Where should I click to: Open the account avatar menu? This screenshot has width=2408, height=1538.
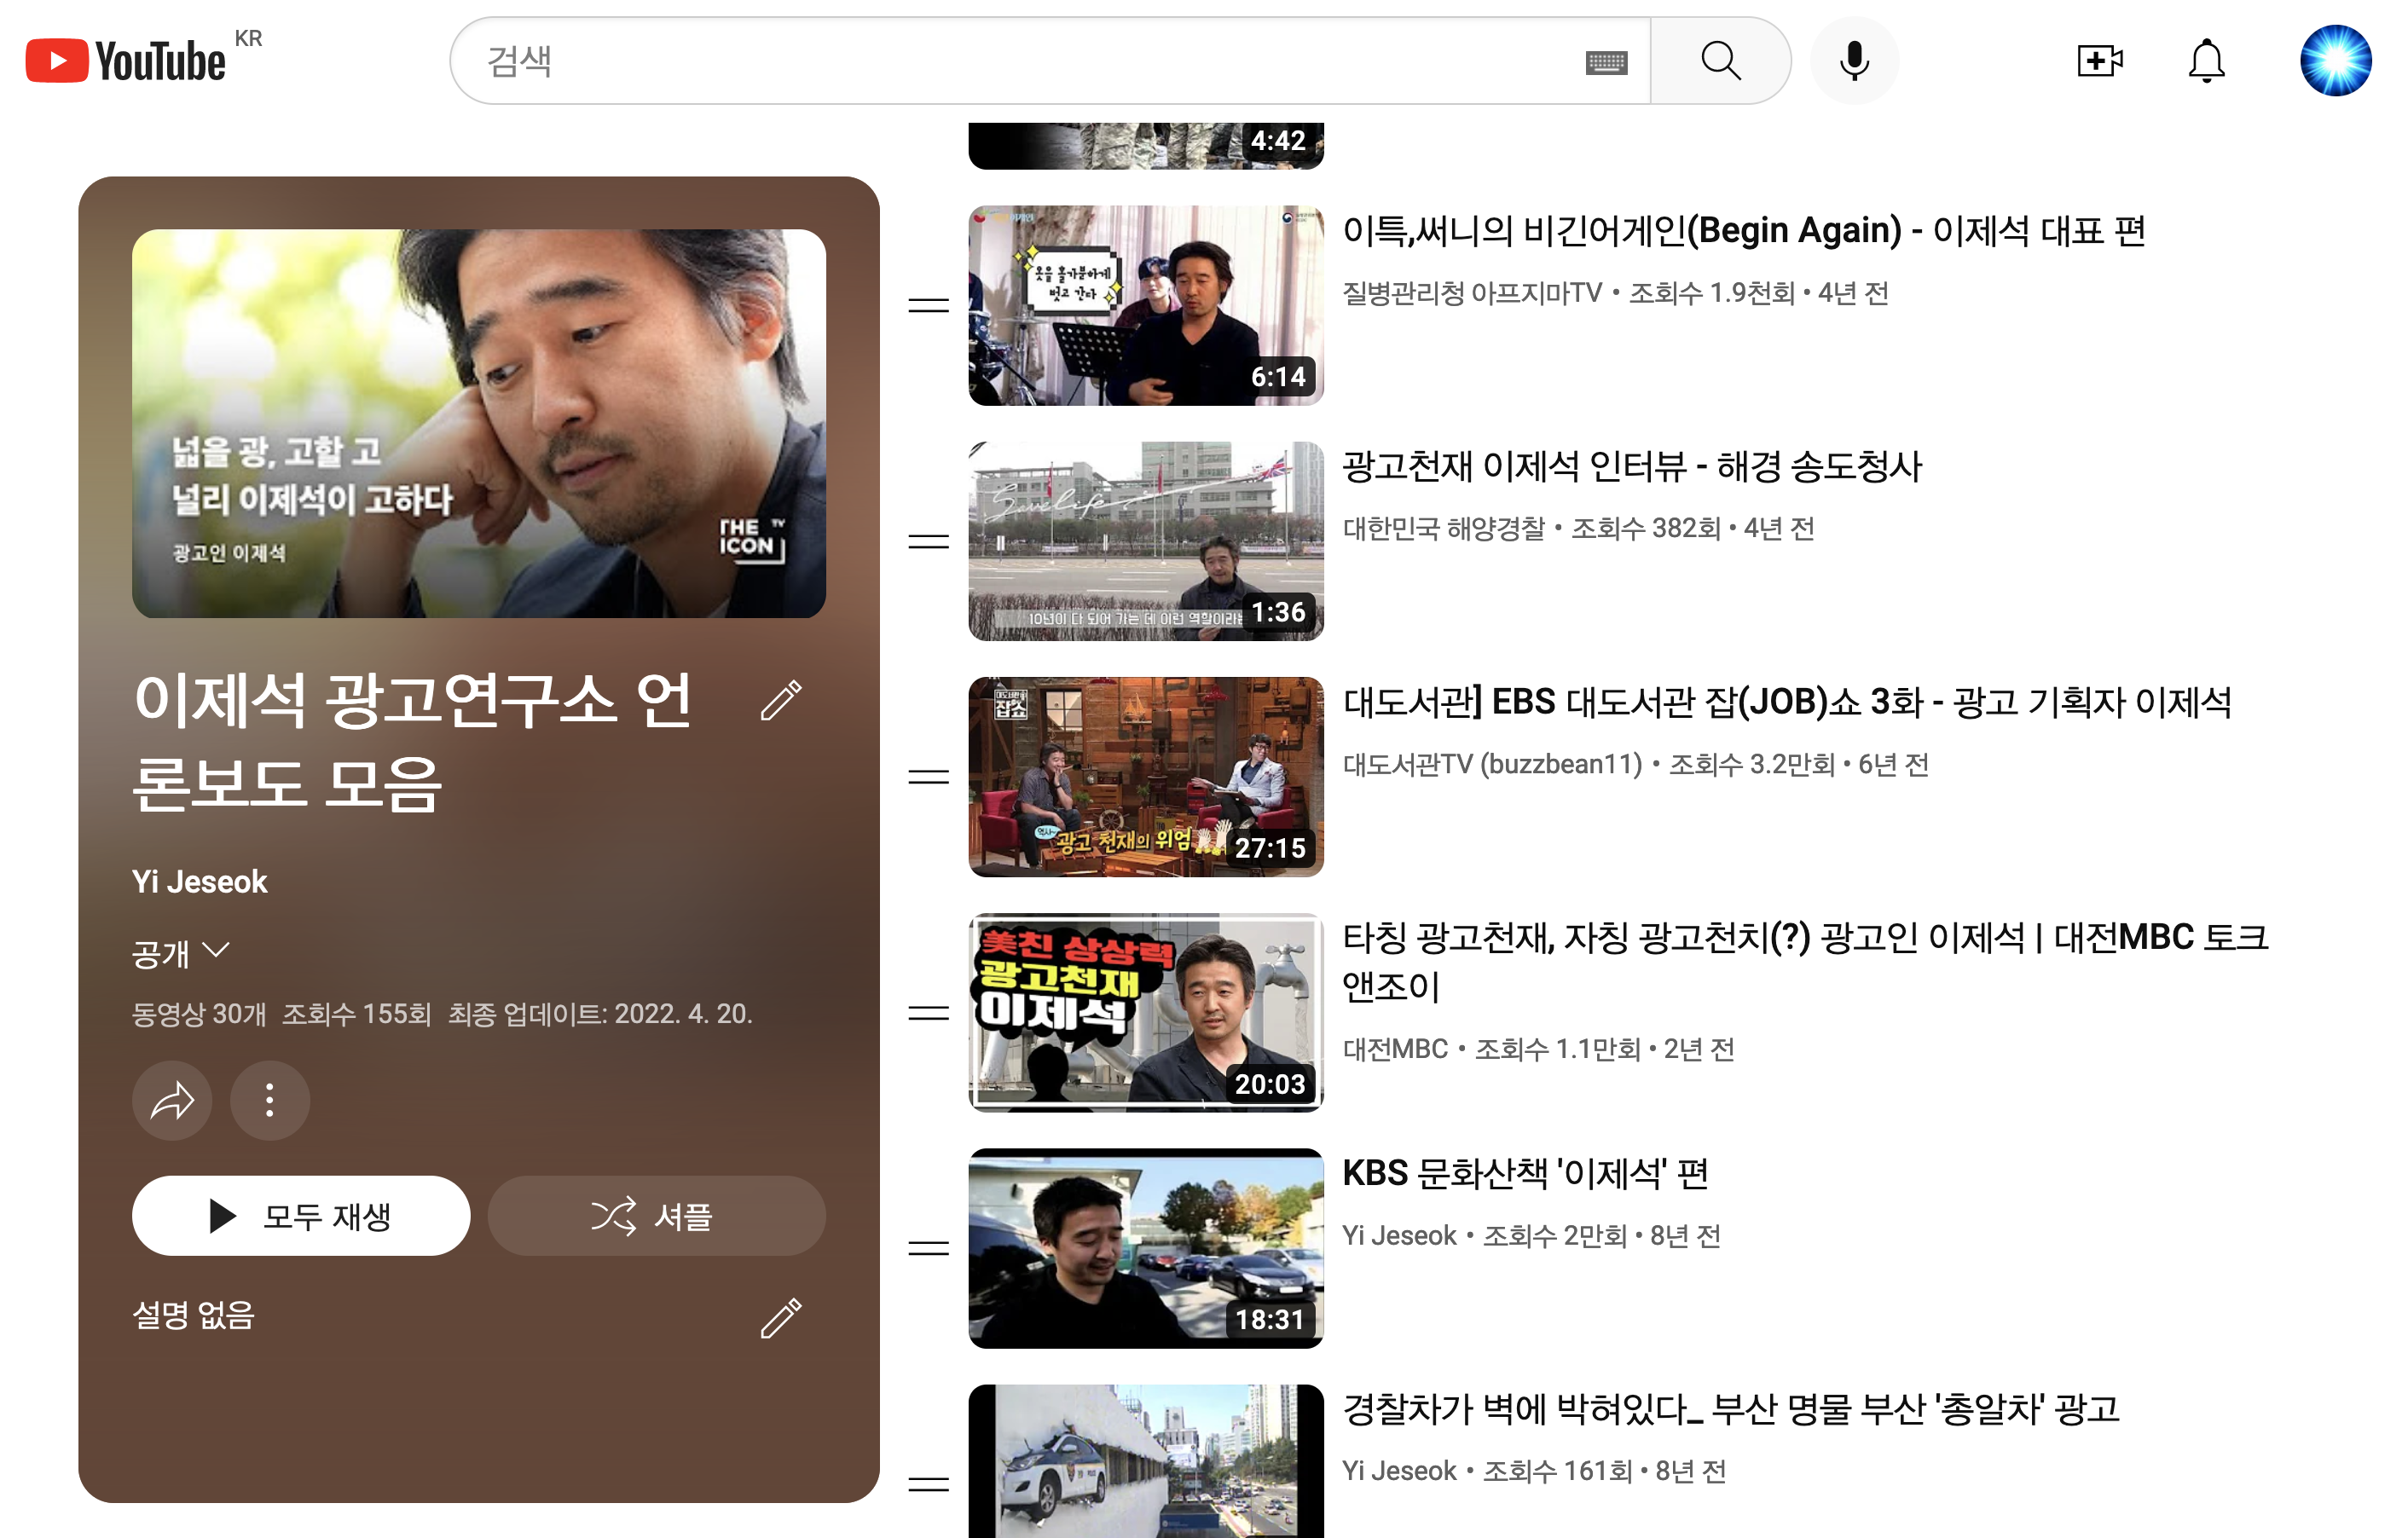pos(2335,61)
